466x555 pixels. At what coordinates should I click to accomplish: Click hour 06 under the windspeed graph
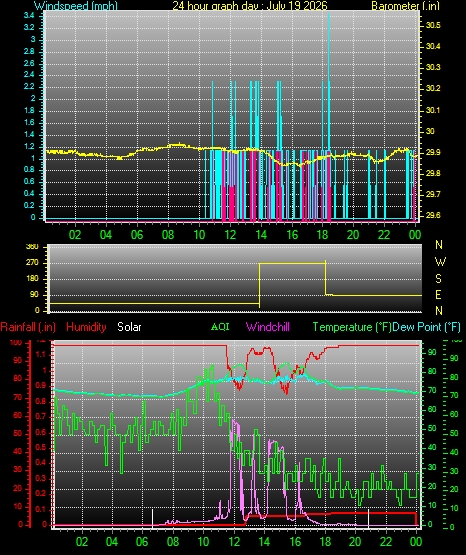tap(137, 235)
